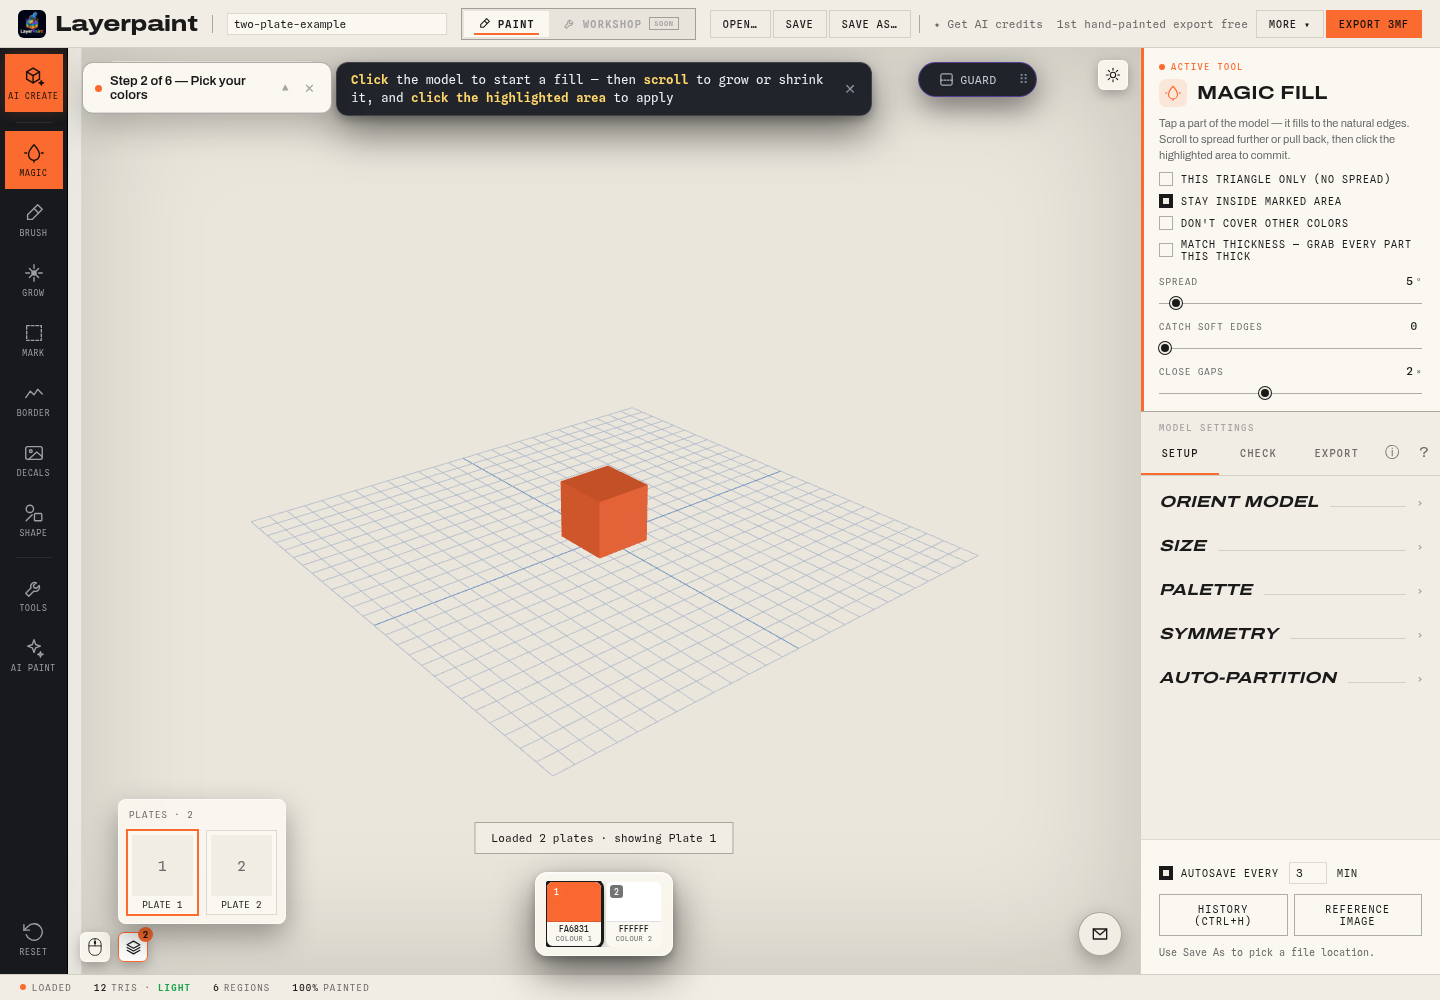The image size is (1440, 1000).
Task: Select the Plate 2 thumbnail
Action: (x=241, y=872)
